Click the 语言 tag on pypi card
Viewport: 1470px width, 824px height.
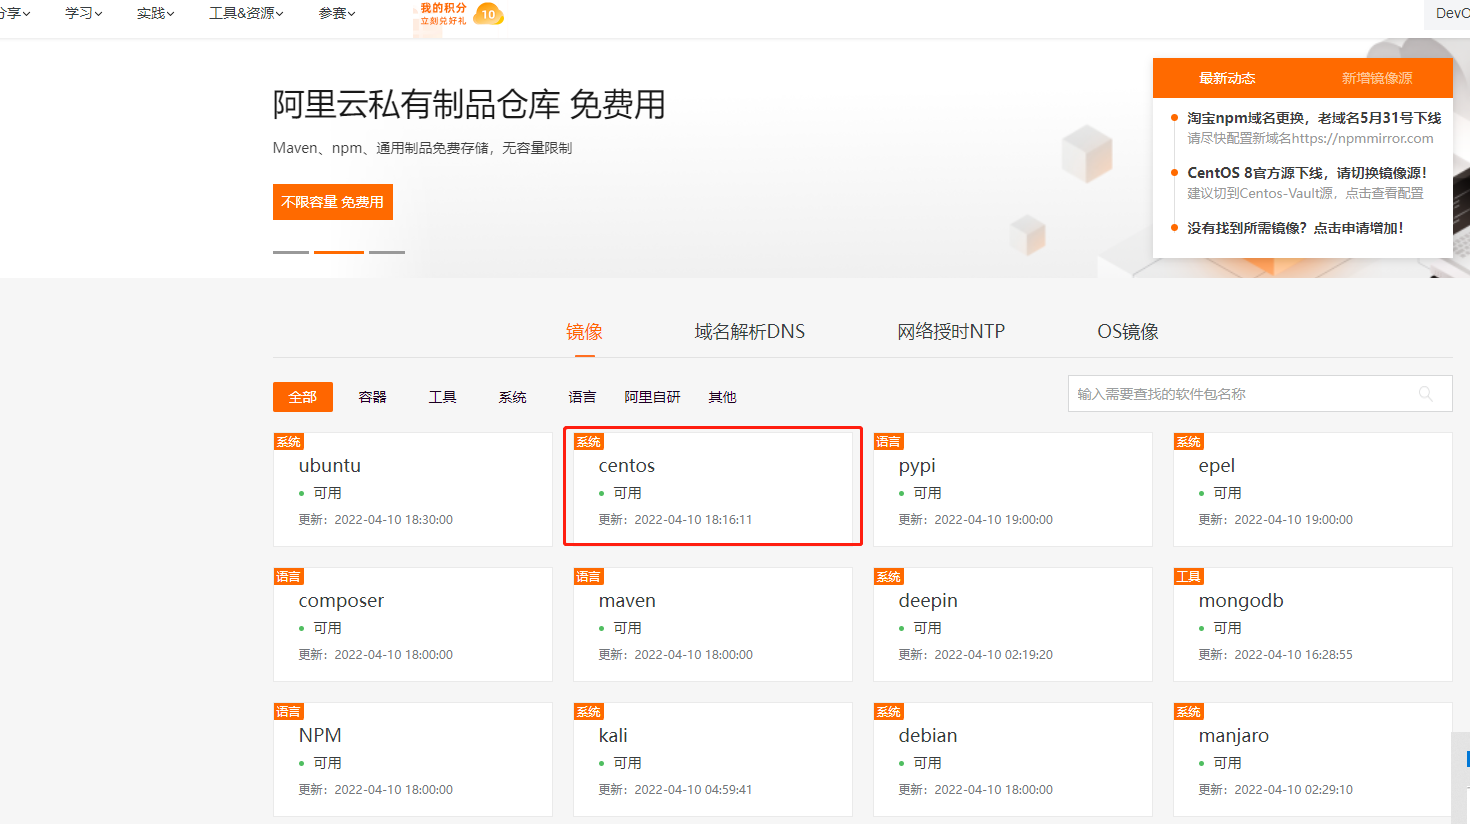[x=888, y=442]
